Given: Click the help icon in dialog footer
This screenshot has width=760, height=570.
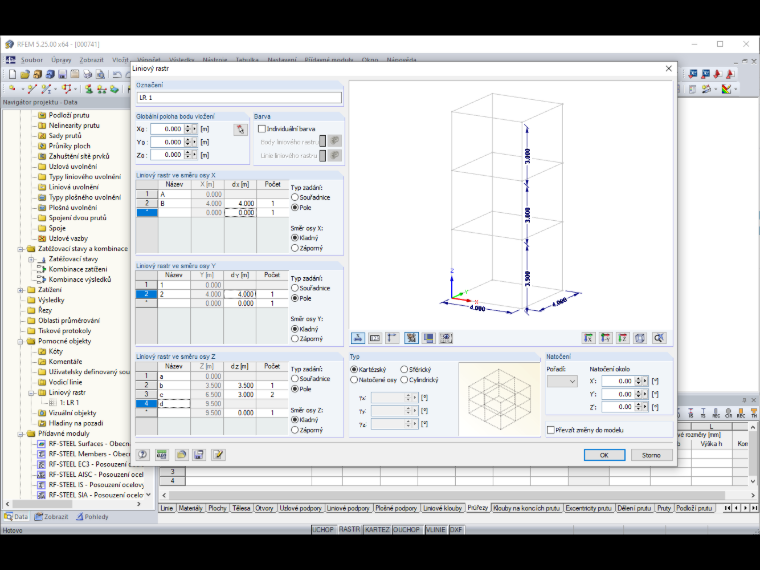Looking at the screenshot, I should (142, 455).
